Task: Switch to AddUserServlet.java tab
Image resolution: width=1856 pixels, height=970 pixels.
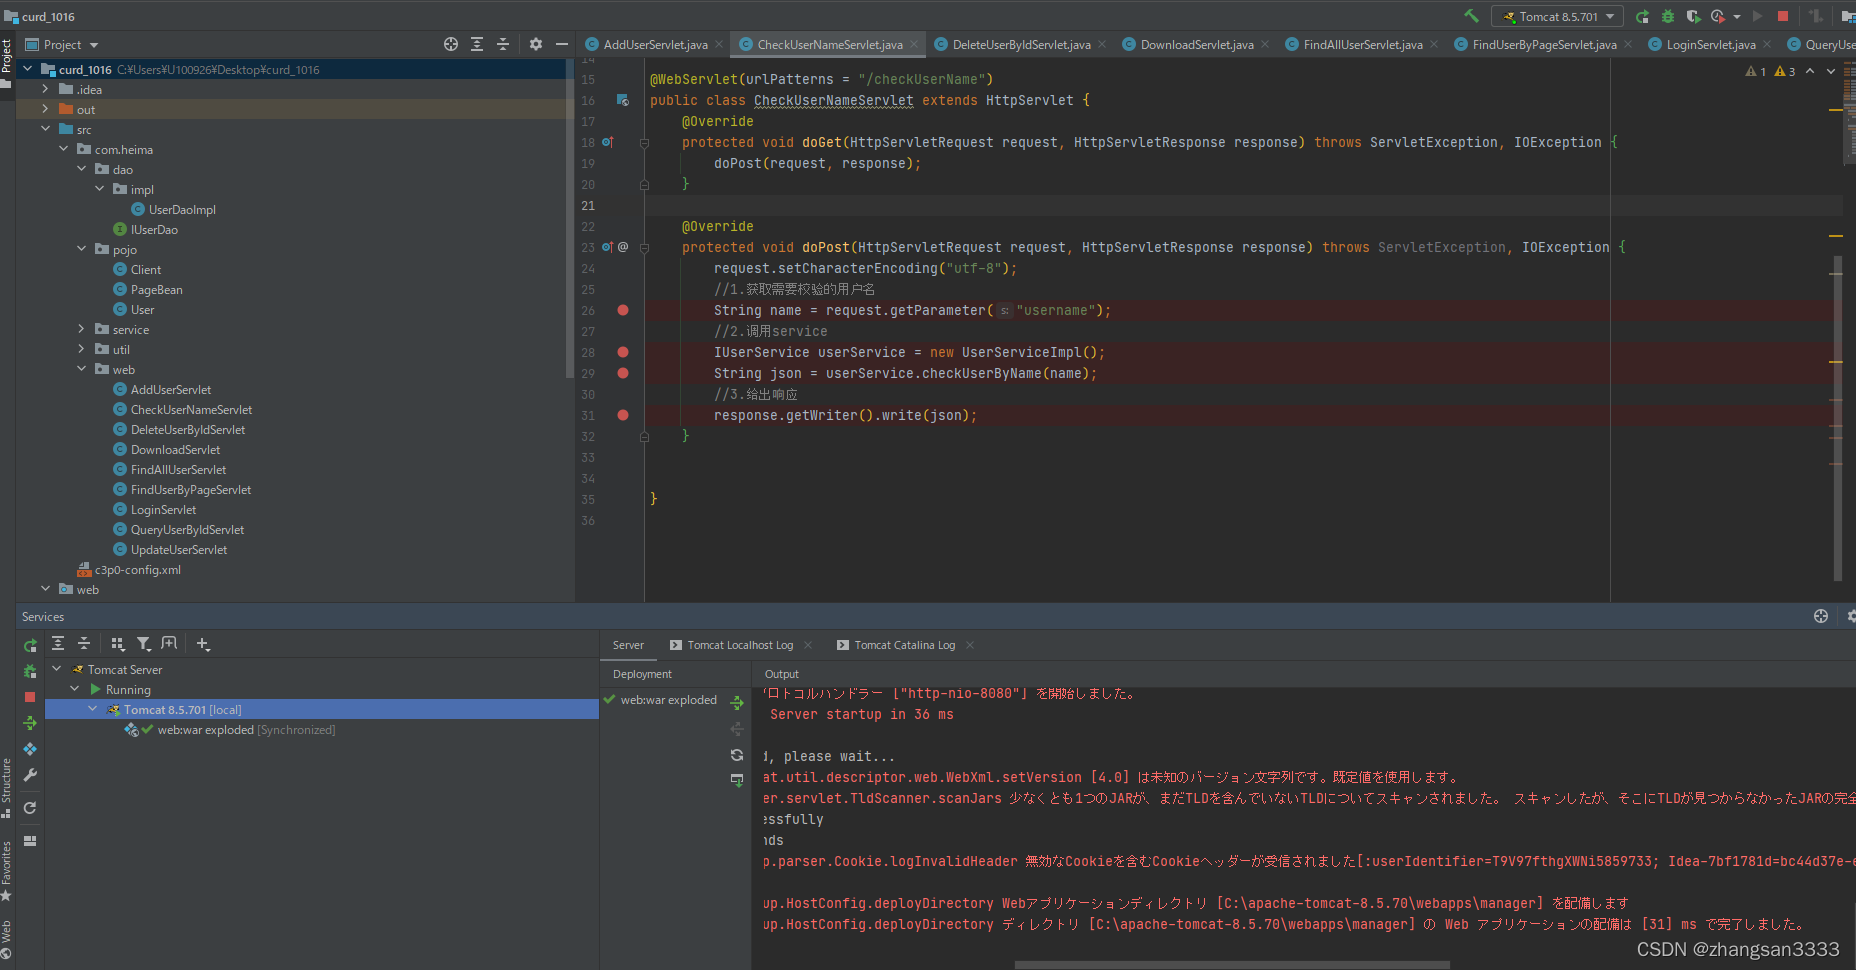Action: coord(655,44)
